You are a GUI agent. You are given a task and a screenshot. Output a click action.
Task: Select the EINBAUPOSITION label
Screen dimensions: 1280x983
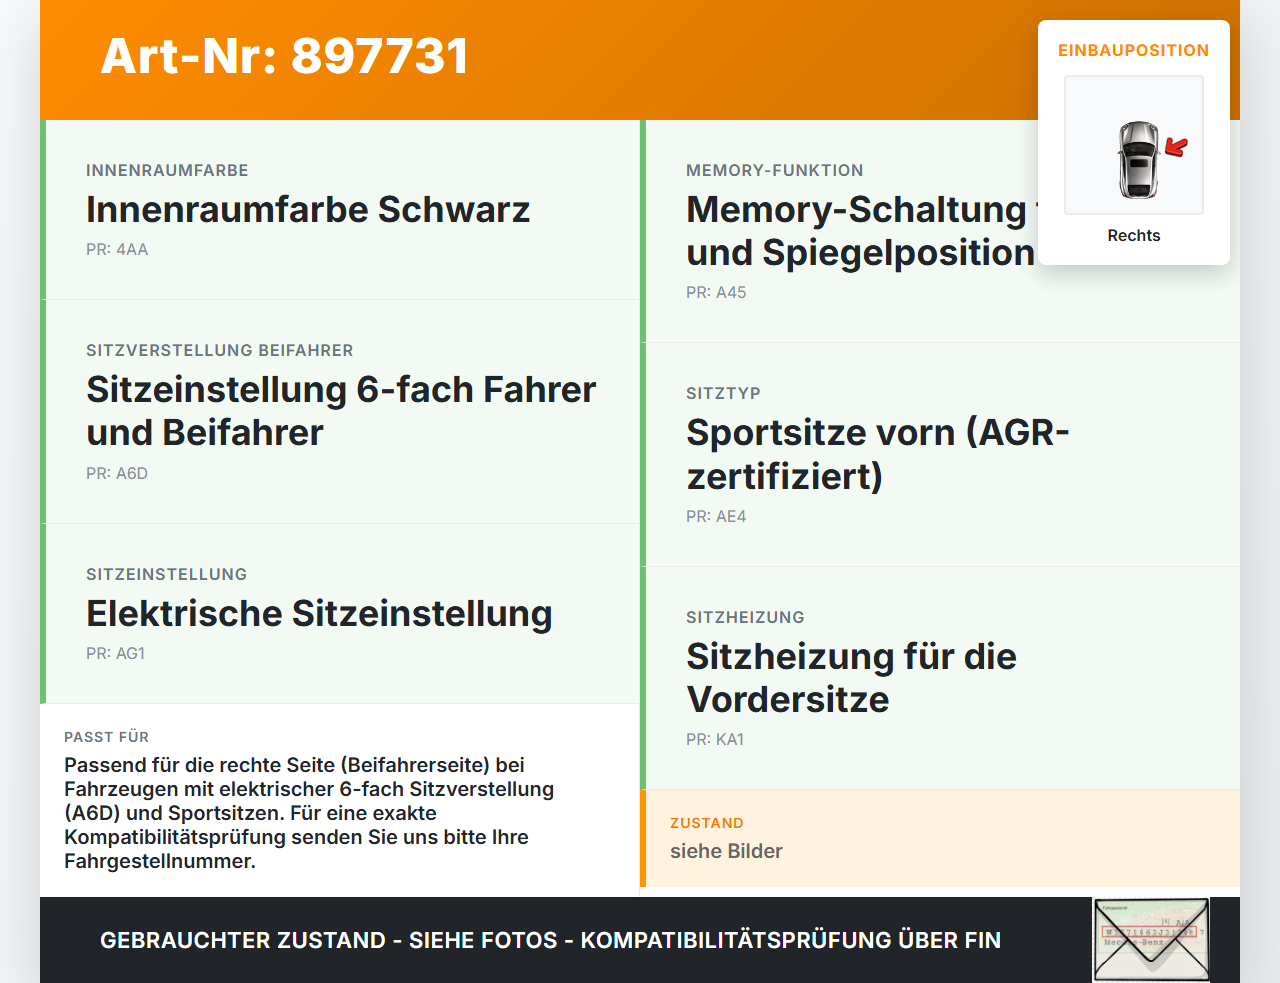tap(1134, 50)
